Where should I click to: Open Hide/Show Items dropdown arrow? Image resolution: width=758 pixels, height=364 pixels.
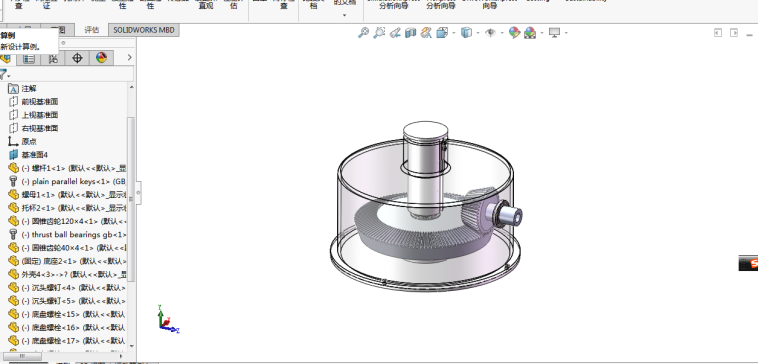[502, 33]
